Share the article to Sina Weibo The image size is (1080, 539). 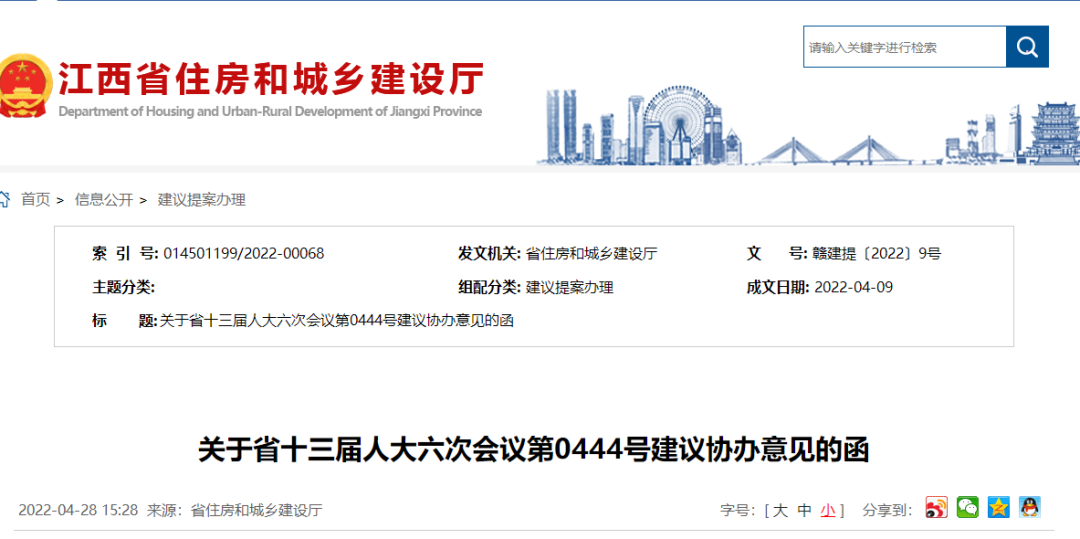936,508
